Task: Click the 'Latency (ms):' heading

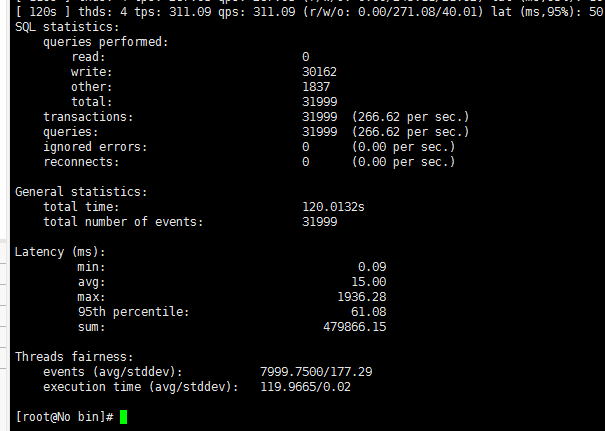Action: pos(60,252)
